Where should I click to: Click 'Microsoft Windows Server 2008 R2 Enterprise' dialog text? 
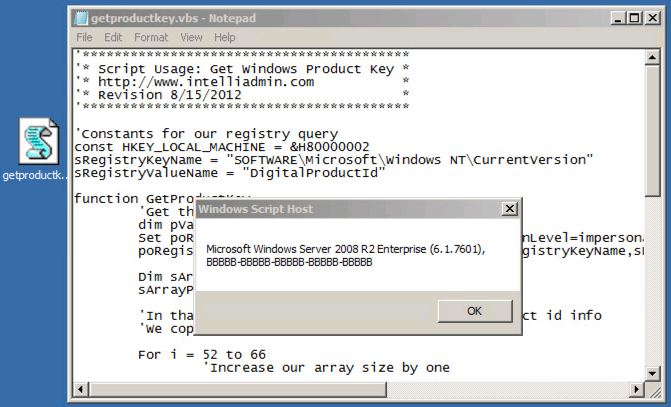(316, 249)
